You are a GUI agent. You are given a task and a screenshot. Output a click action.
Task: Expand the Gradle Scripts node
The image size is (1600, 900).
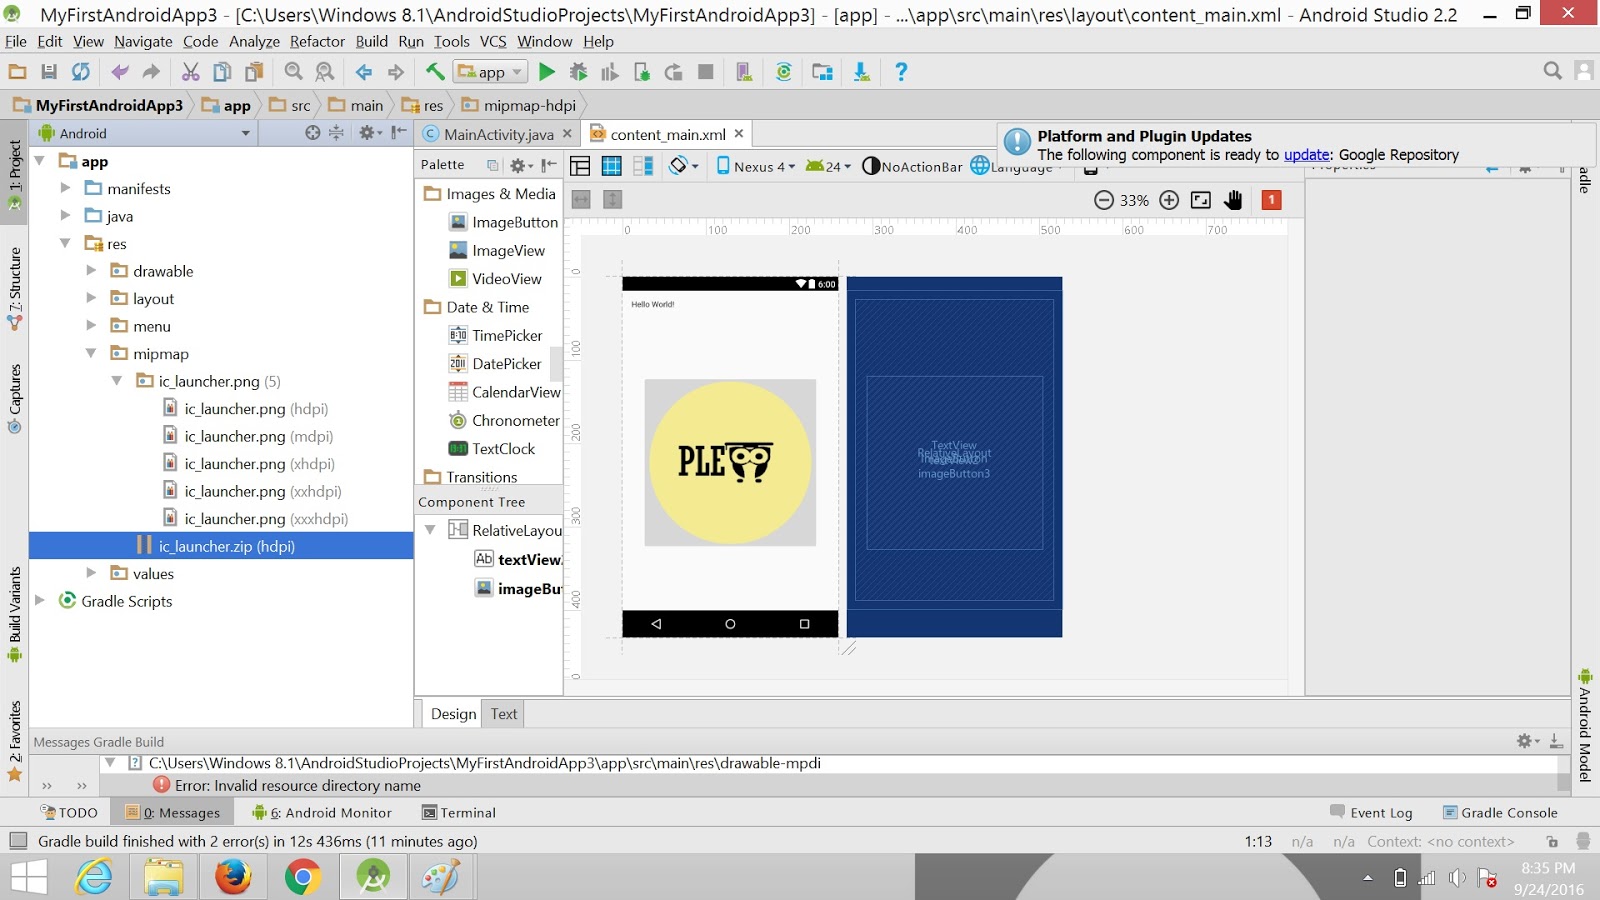[x=40, y=601]
